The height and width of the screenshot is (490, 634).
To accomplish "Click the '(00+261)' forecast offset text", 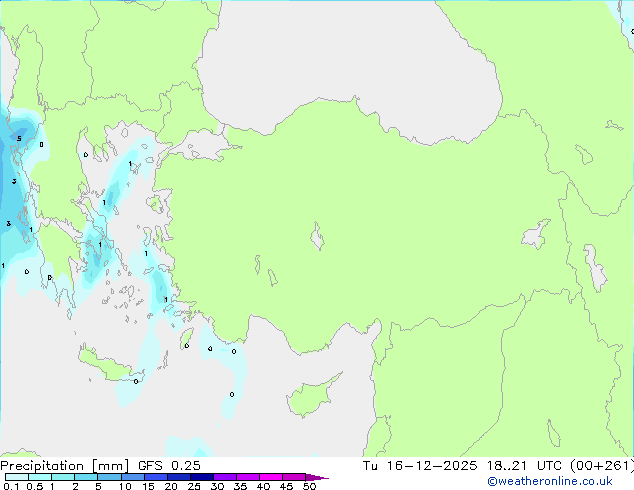I will point(602,466).
